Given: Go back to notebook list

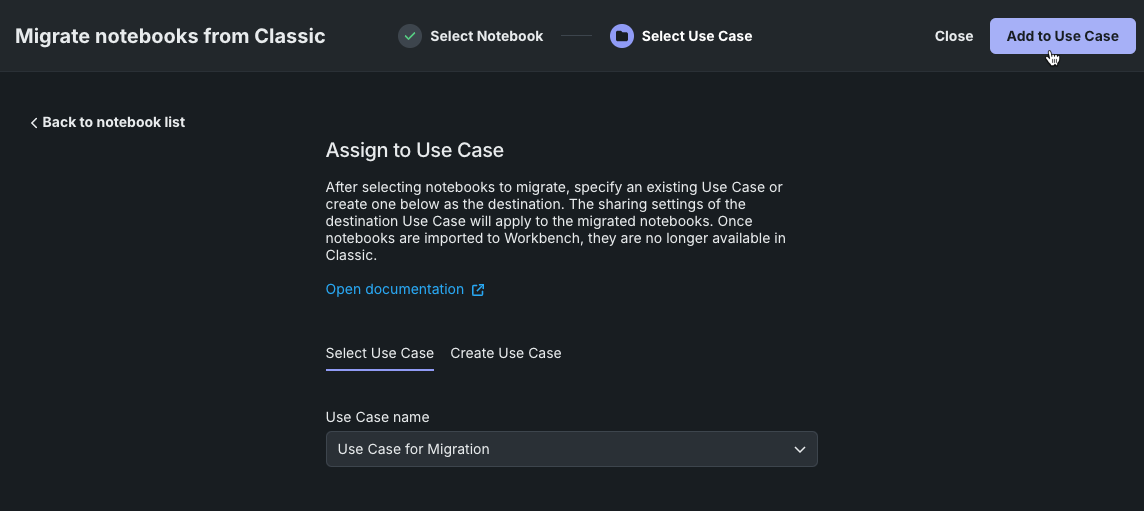Looking at the screenshot, I should [x=113, y=122].
